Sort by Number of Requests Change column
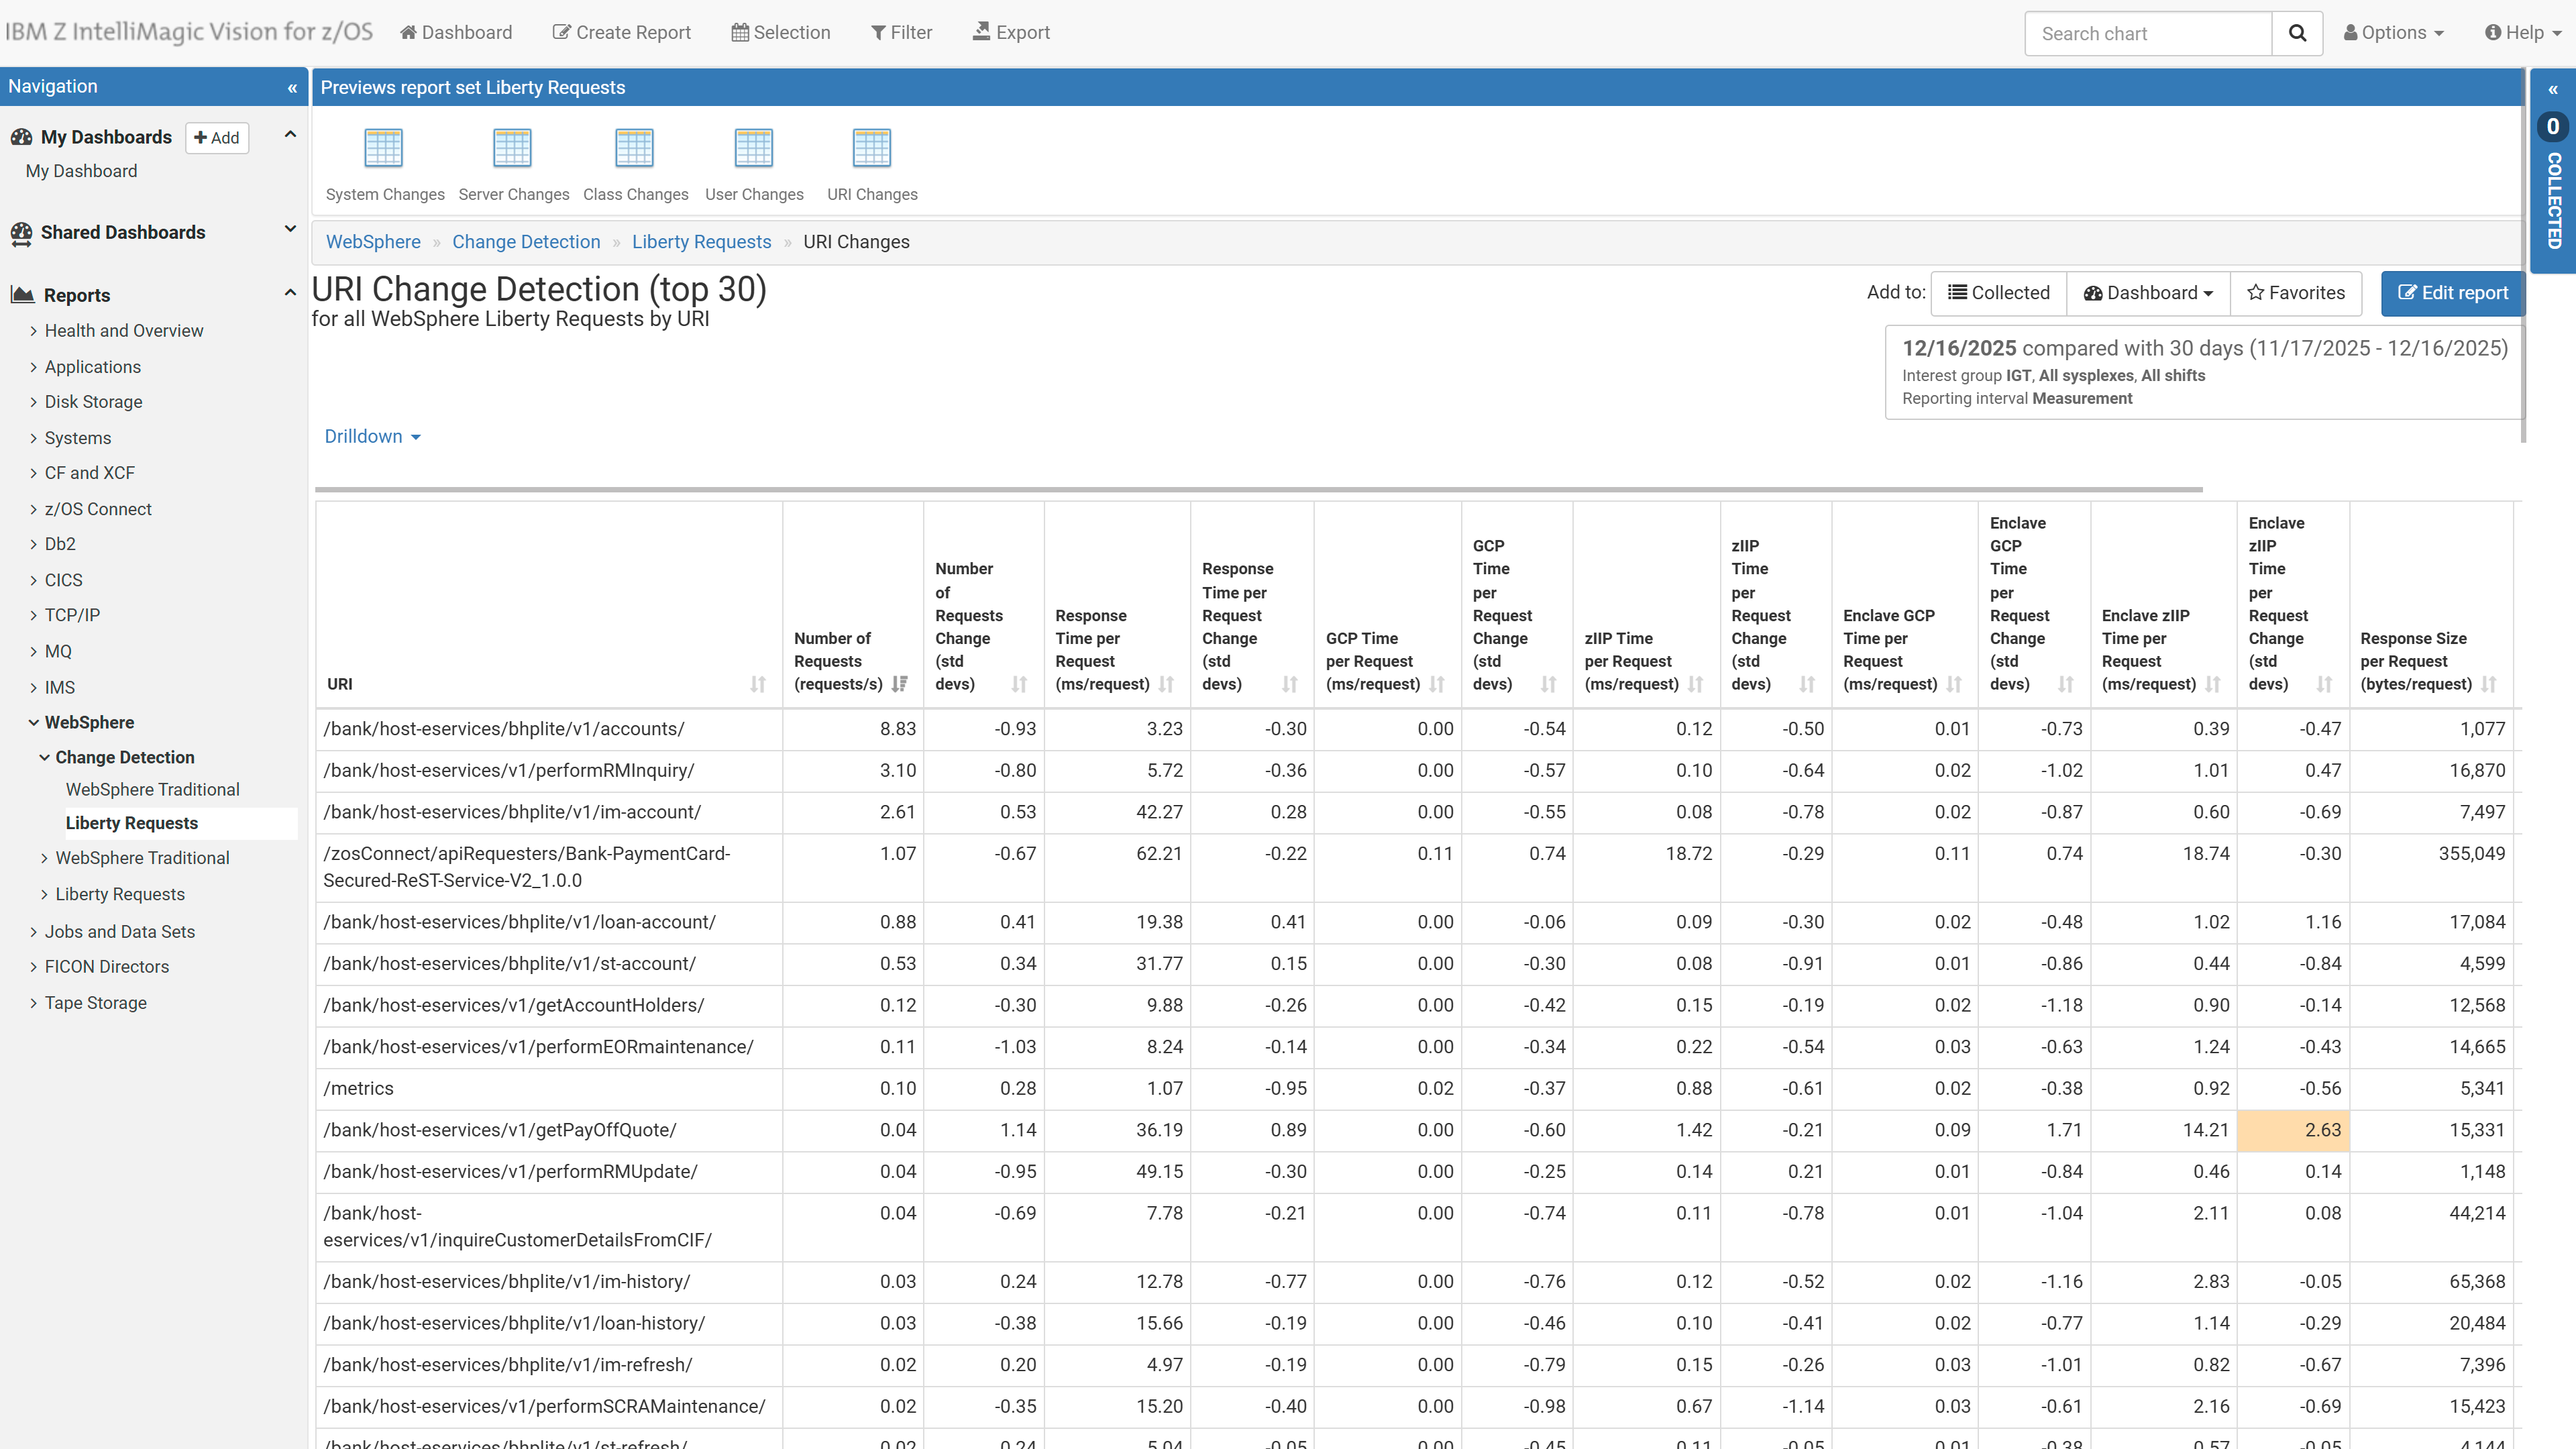Image resolution: width=2576 pixels, height=1449 pixels. (1019, 685)
